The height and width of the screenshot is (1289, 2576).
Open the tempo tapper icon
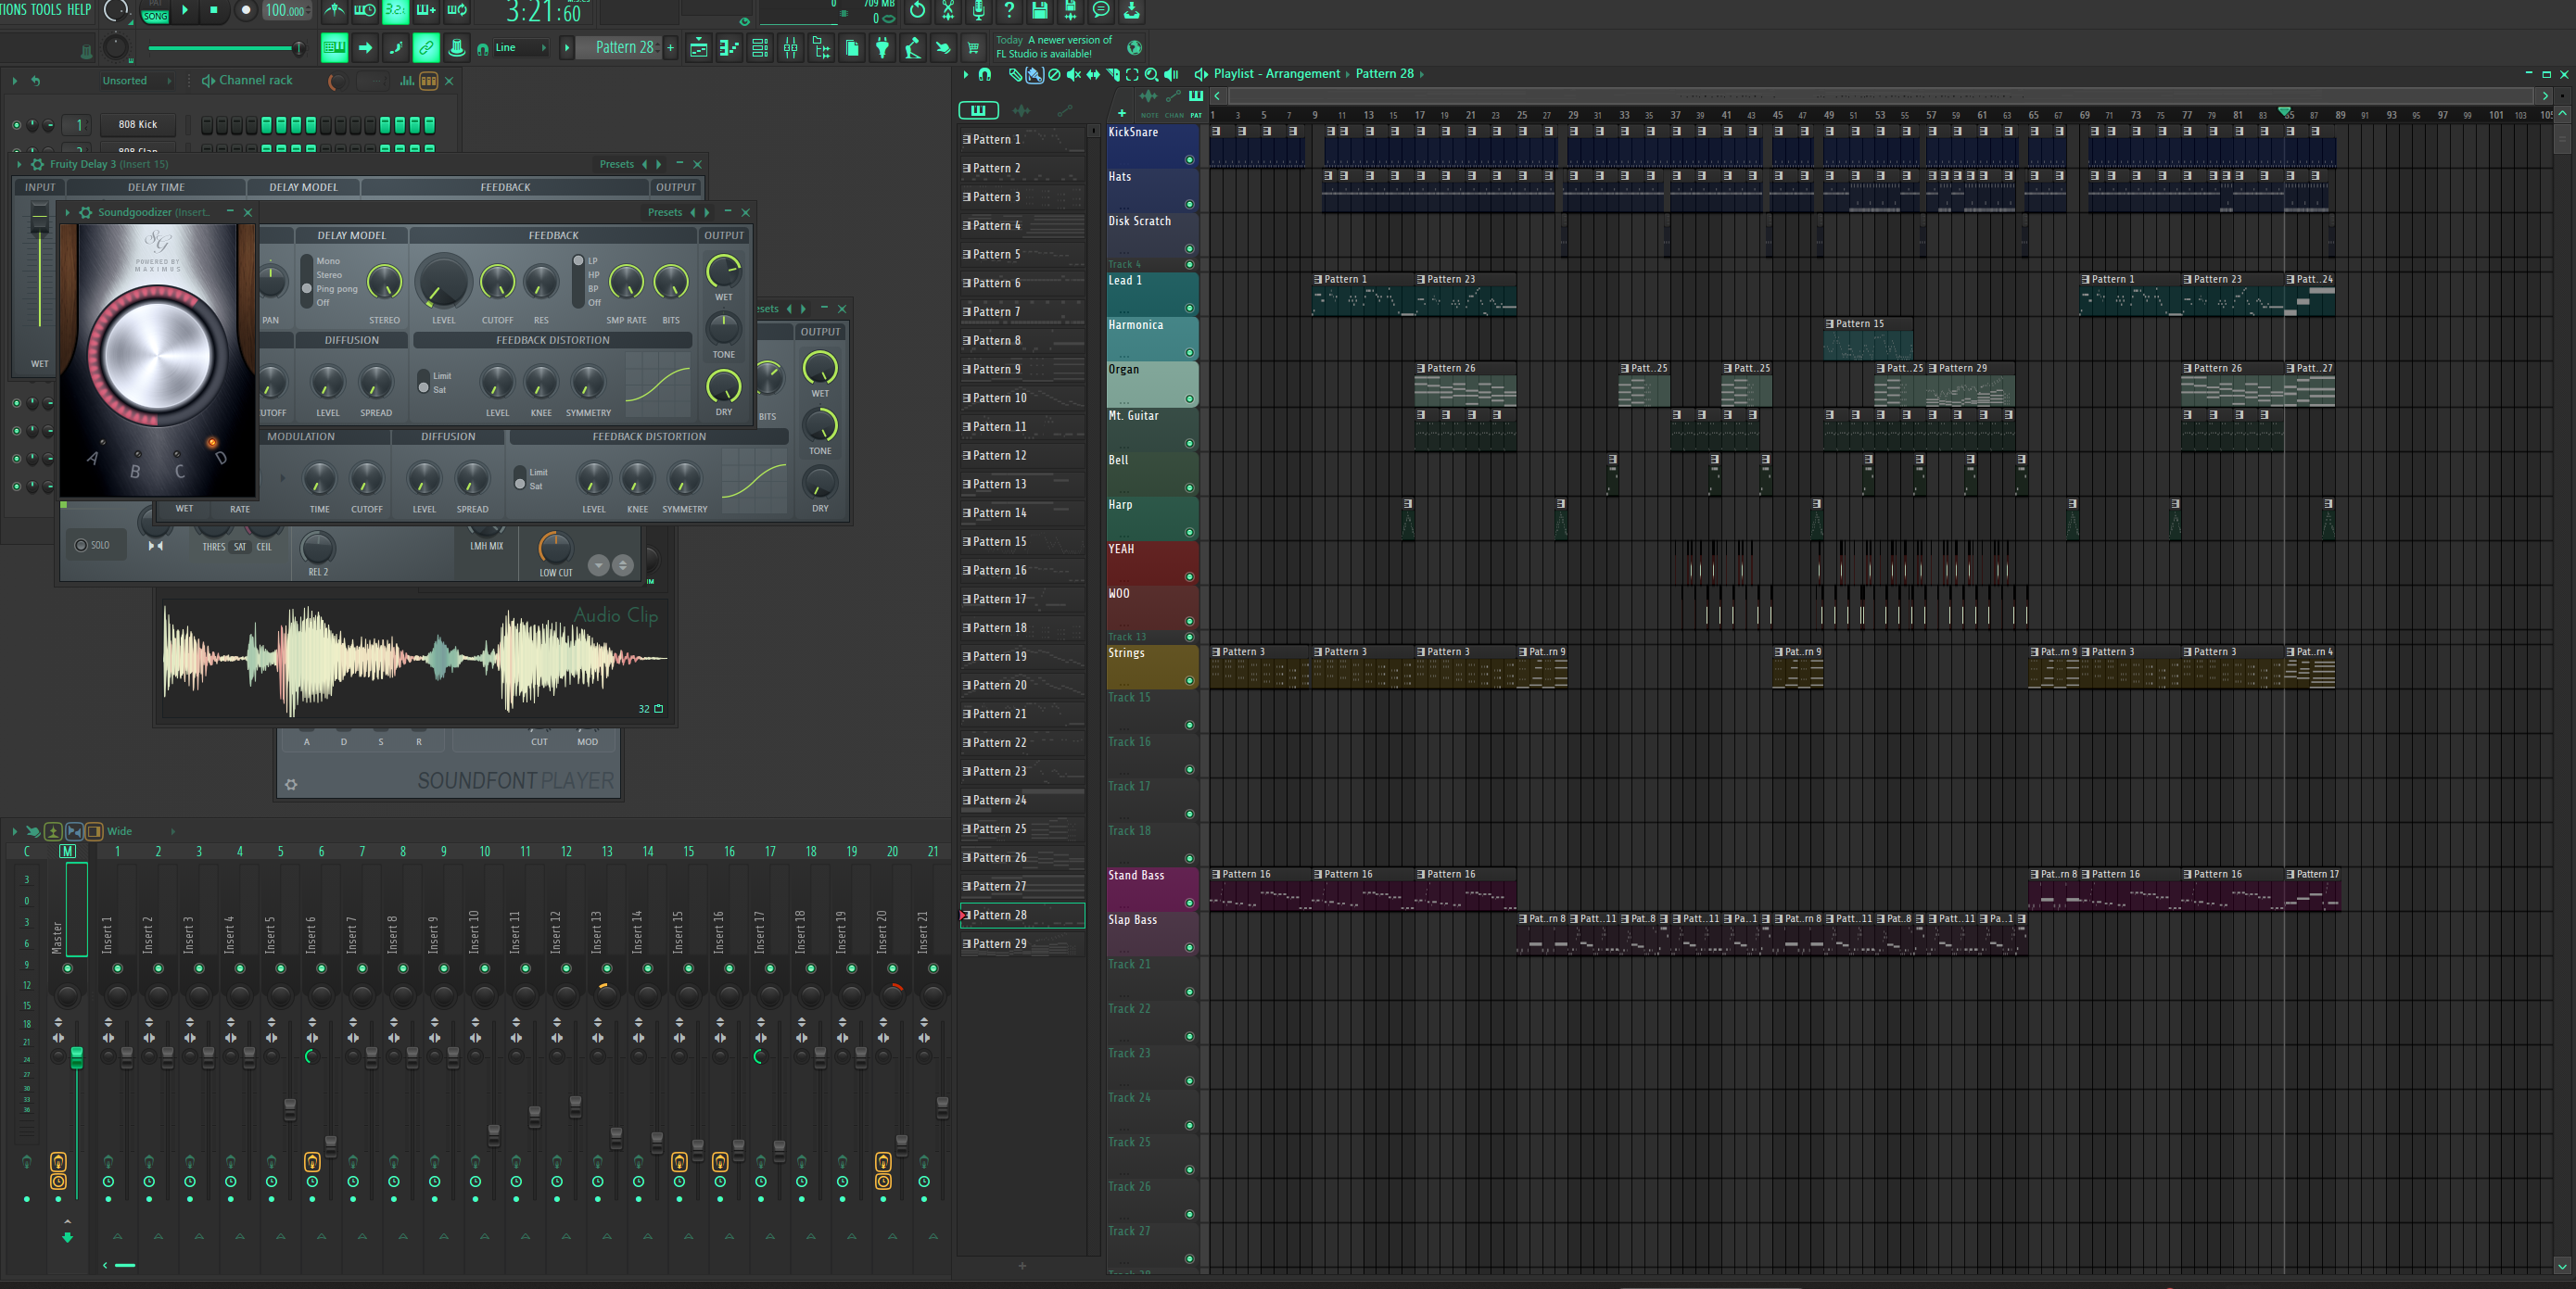(912, 47)
